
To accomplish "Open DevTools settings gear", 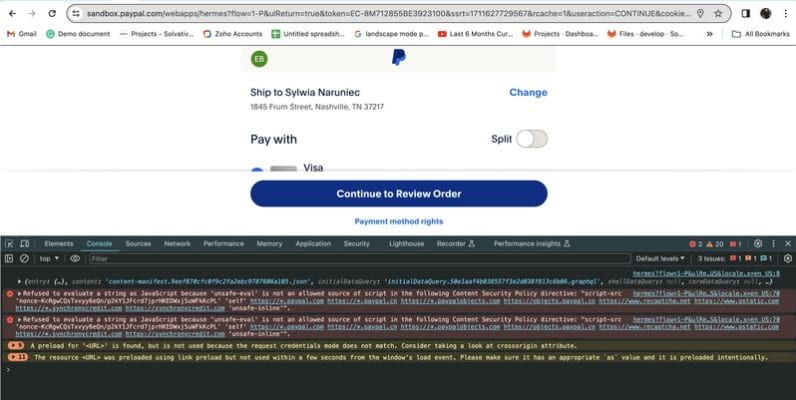I will (x=758, y=244).
